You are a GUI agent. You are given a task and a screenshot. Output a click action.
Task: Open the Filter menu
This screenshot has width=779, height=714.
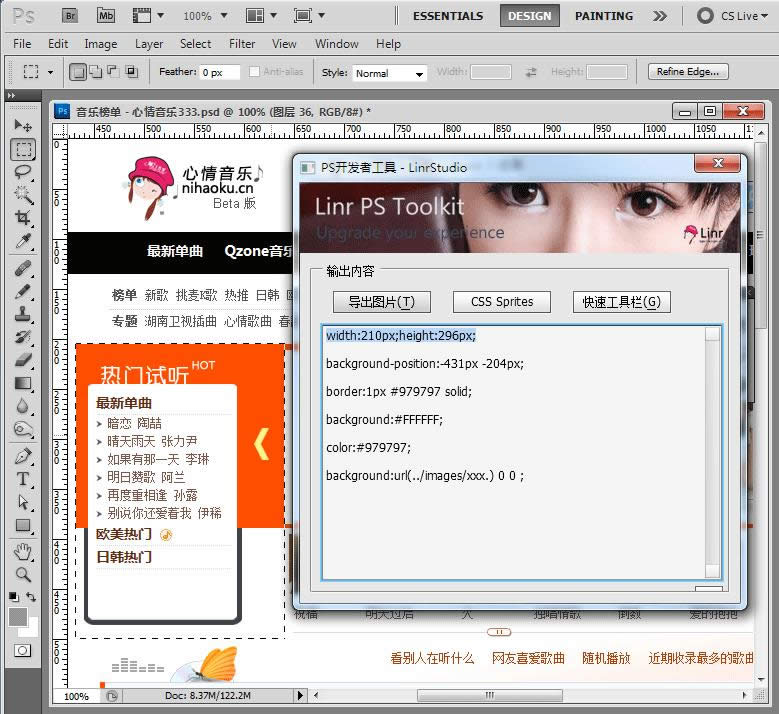242,44
